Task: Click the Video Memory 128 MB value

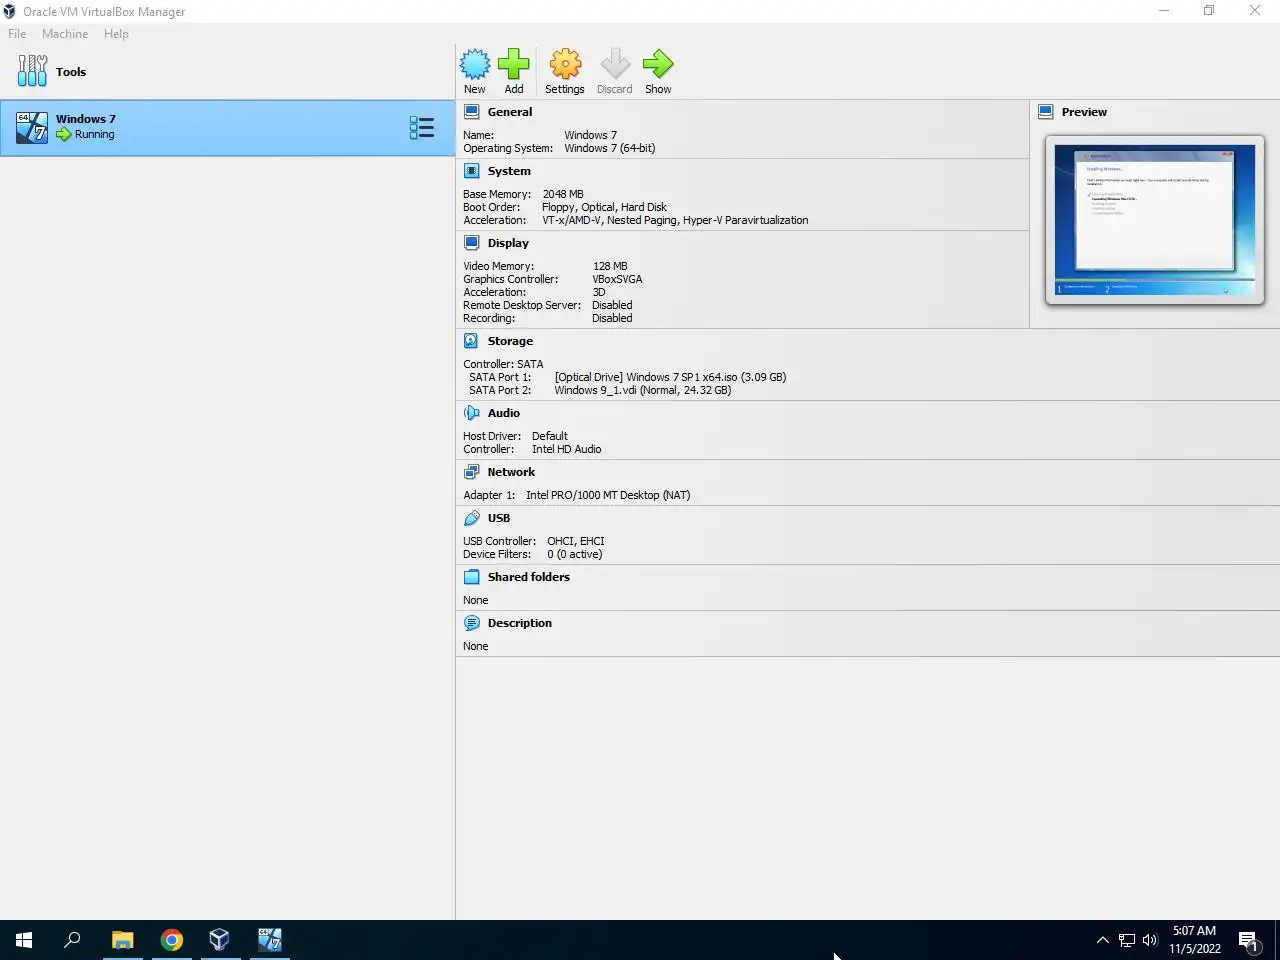Action: pos(610,266)
